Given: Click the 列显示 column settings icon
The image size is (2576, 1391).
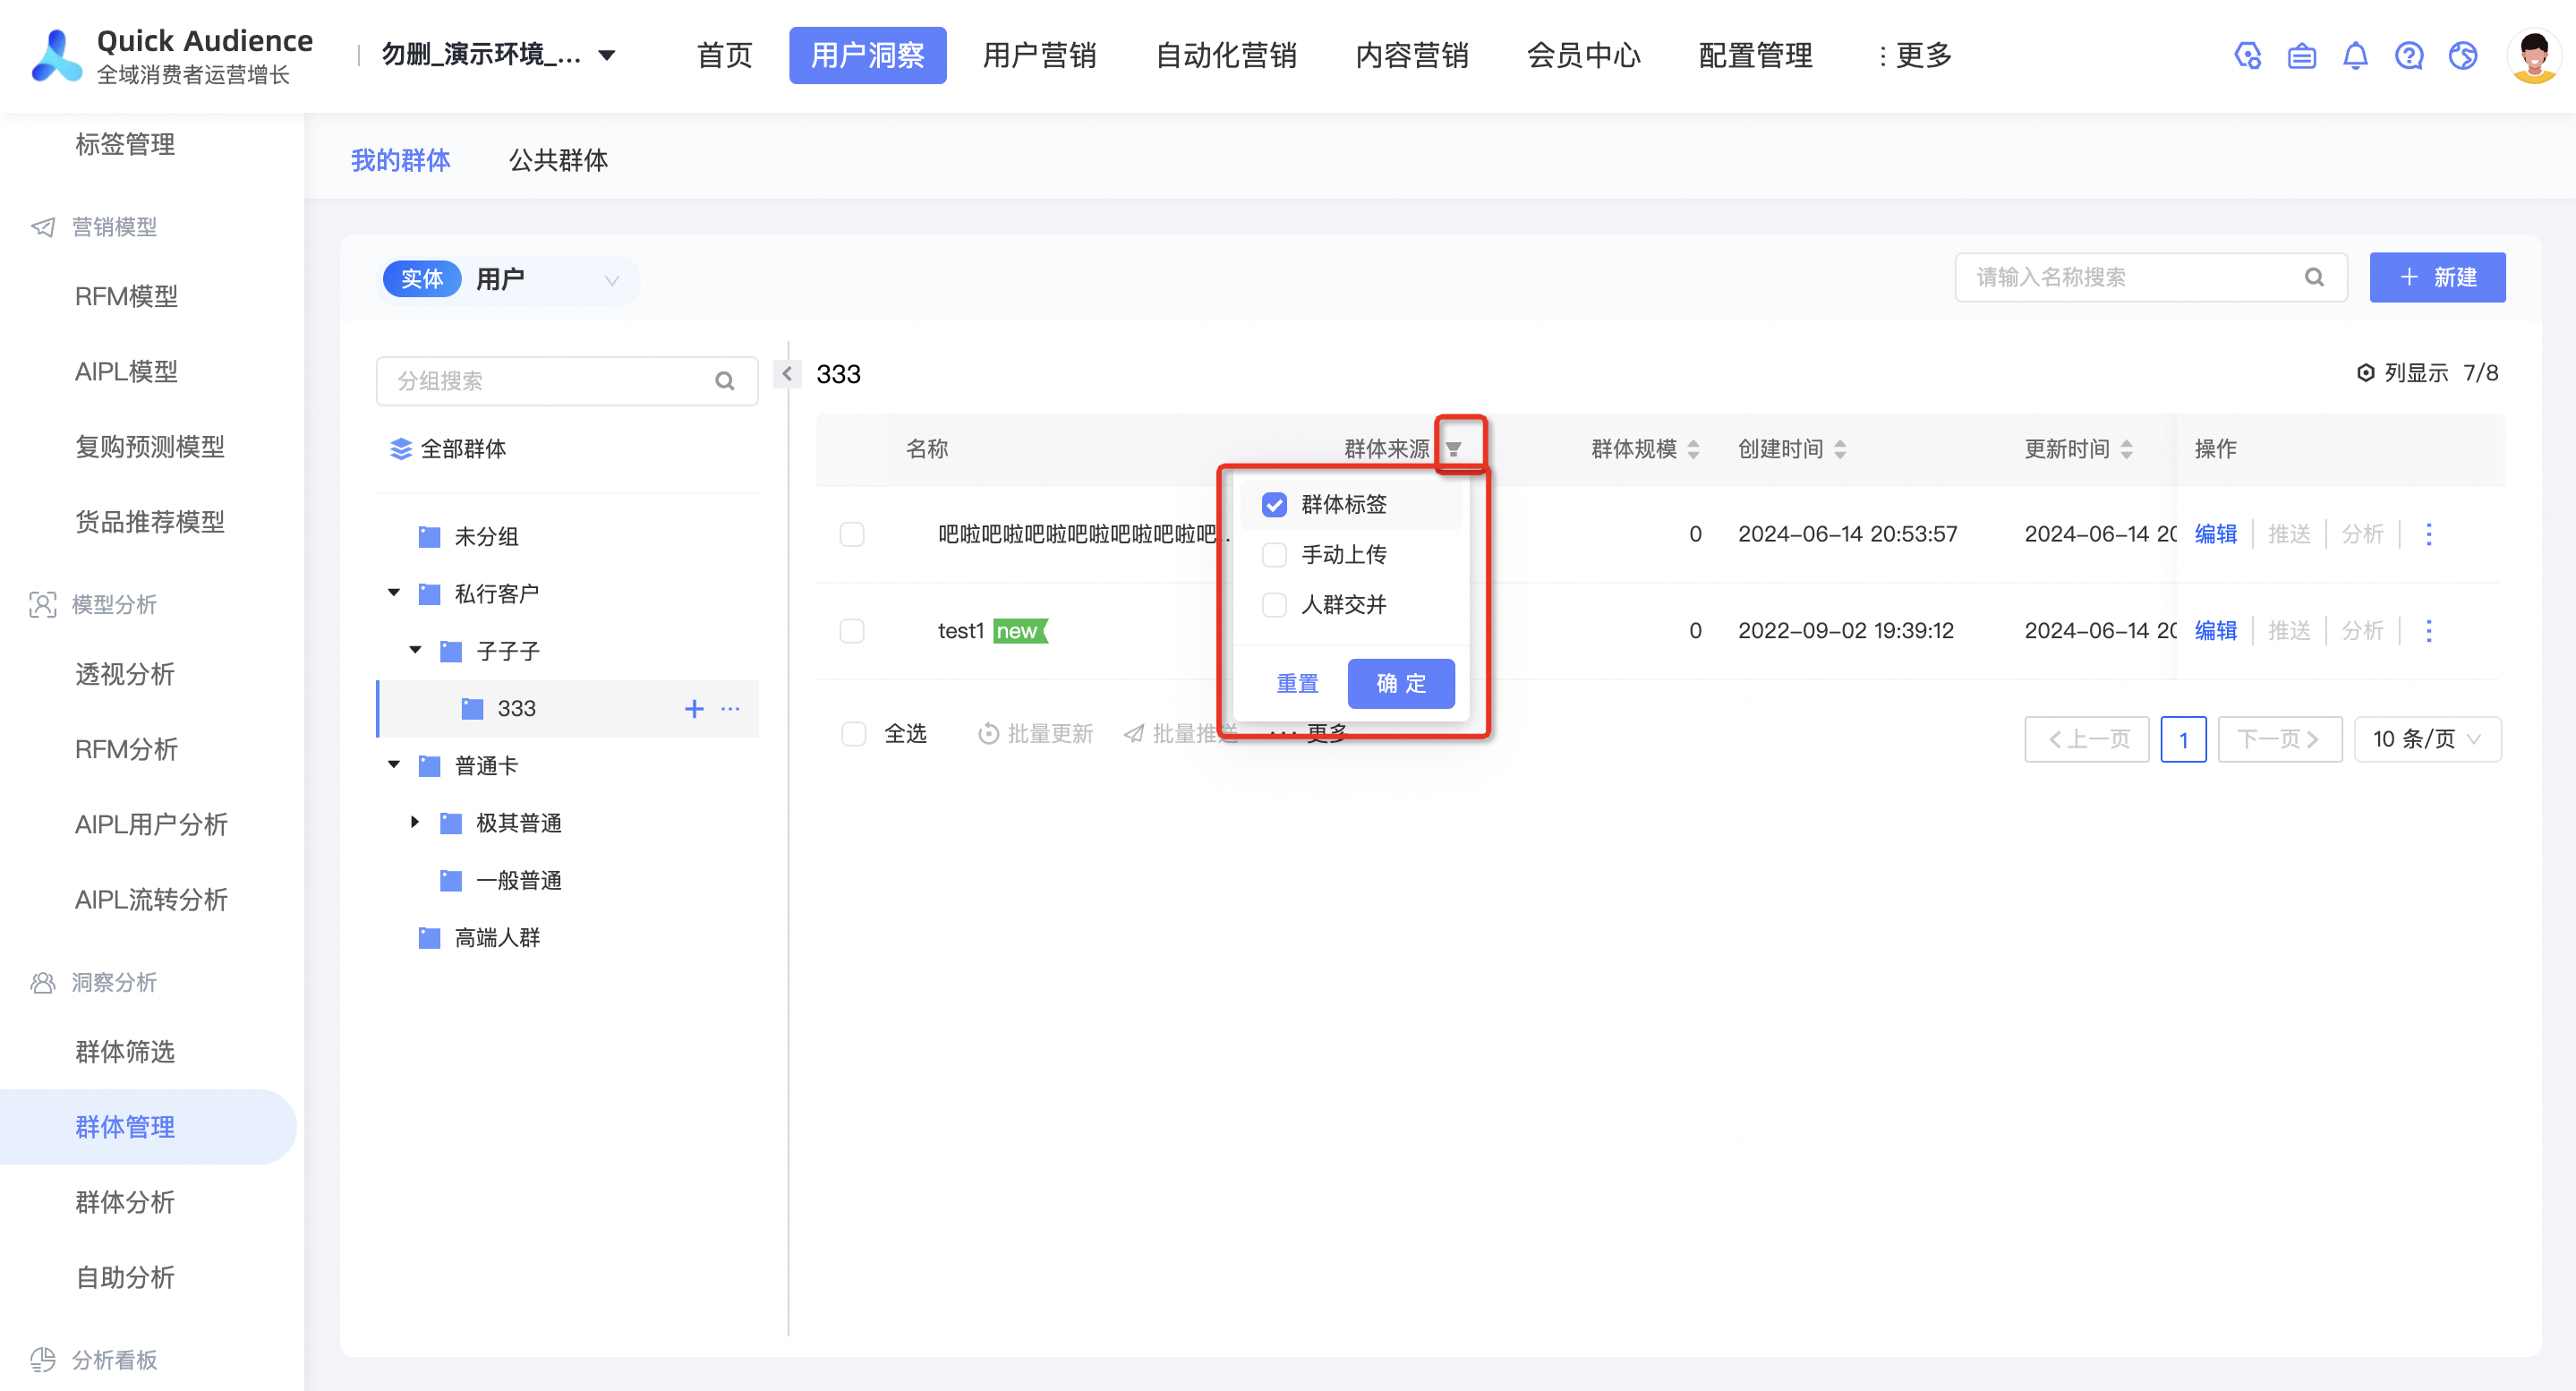Looking at the screenshot, I should (2365, 373).
